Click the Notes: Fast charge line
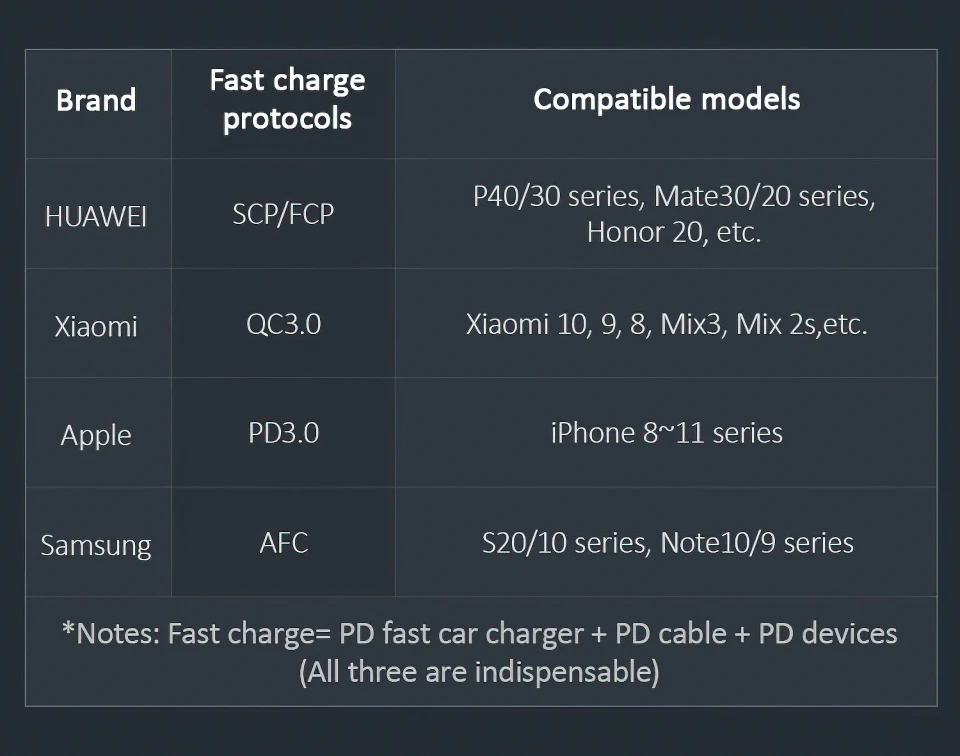The height and width of the screenshot is (756, 960). 480,633
